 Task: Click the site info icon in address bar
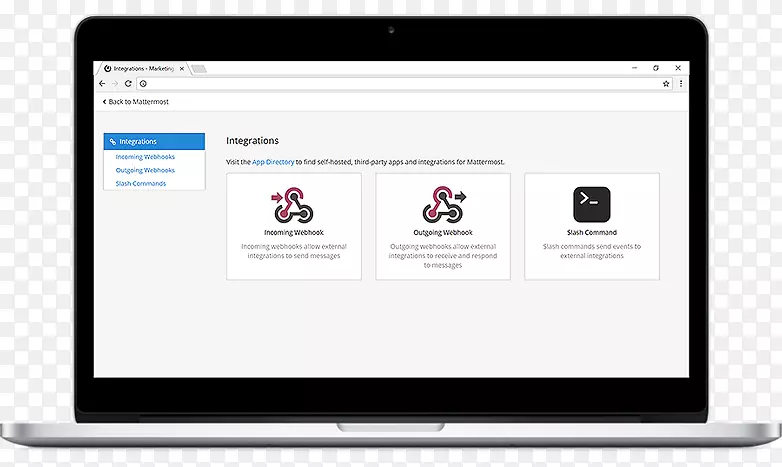144,84
